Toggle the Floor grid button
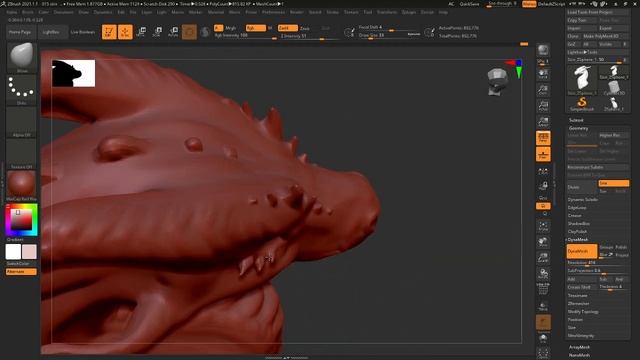640x360 pixels. pos(543,154)
